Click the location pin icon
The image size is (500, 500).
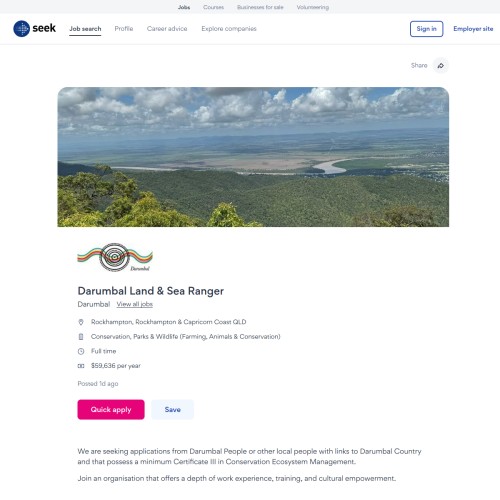tap(81, 322)
